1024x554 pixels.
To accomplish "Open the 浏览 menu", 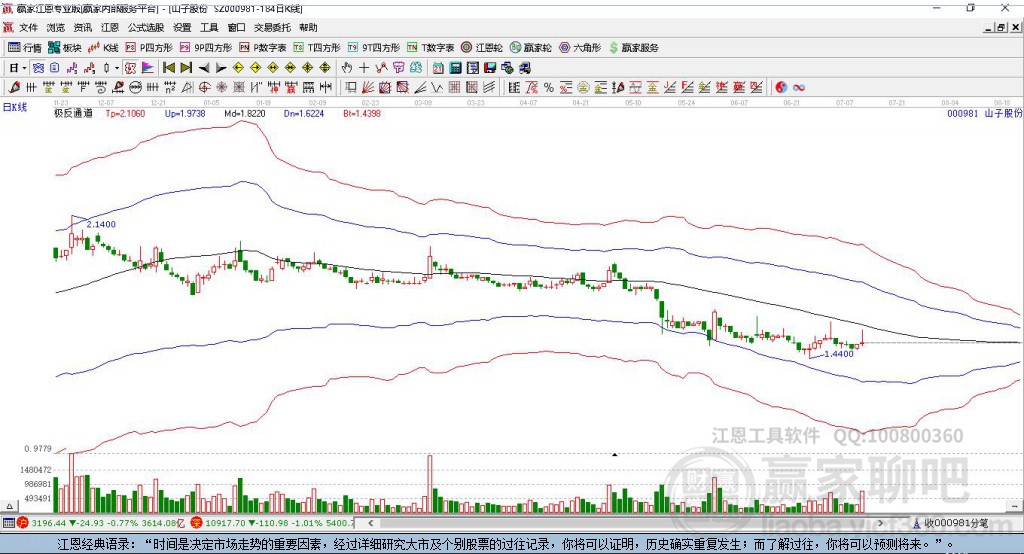I will click(x=56, y=27).
